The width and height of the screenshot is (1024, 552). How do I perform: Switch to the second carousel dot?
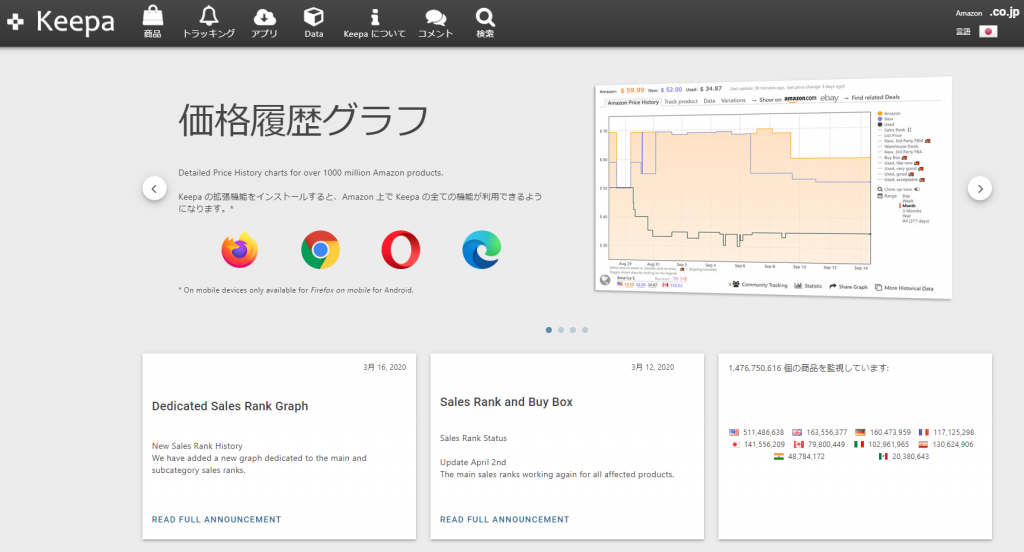[x=560, y=329]
